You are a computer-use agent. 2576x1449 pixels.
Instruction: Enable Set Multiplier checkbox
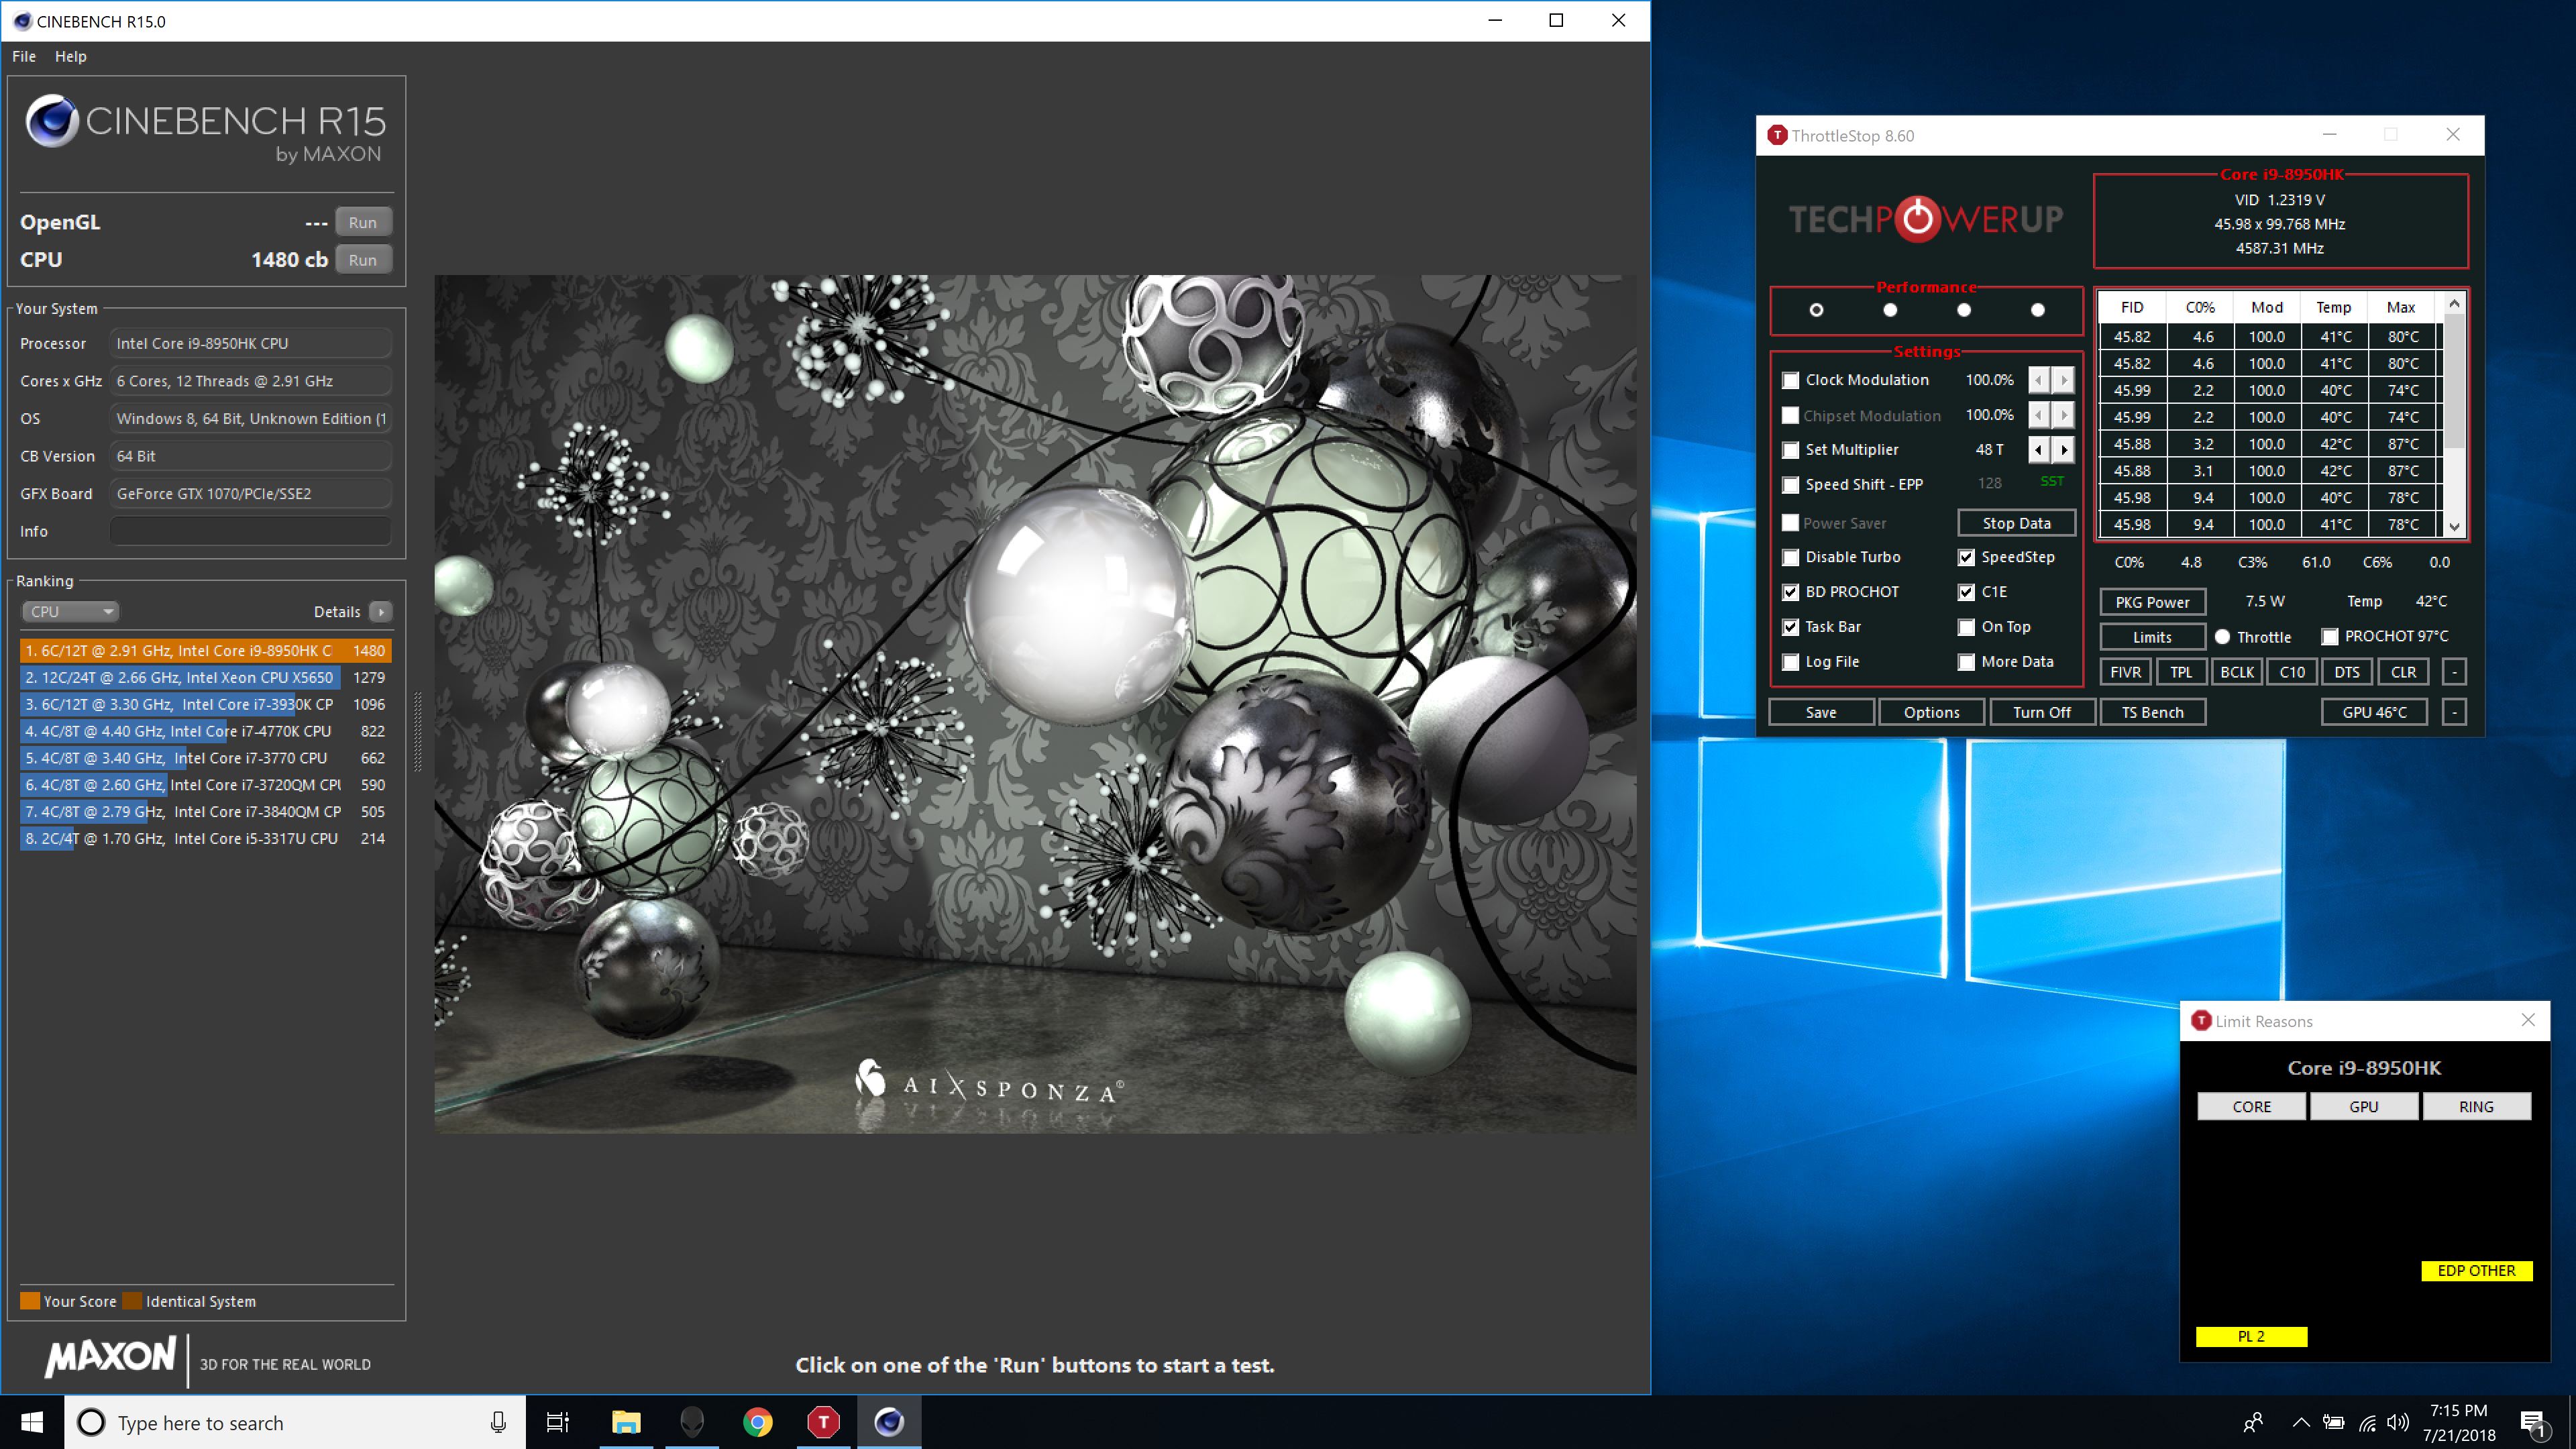[x=1791, y=450]
